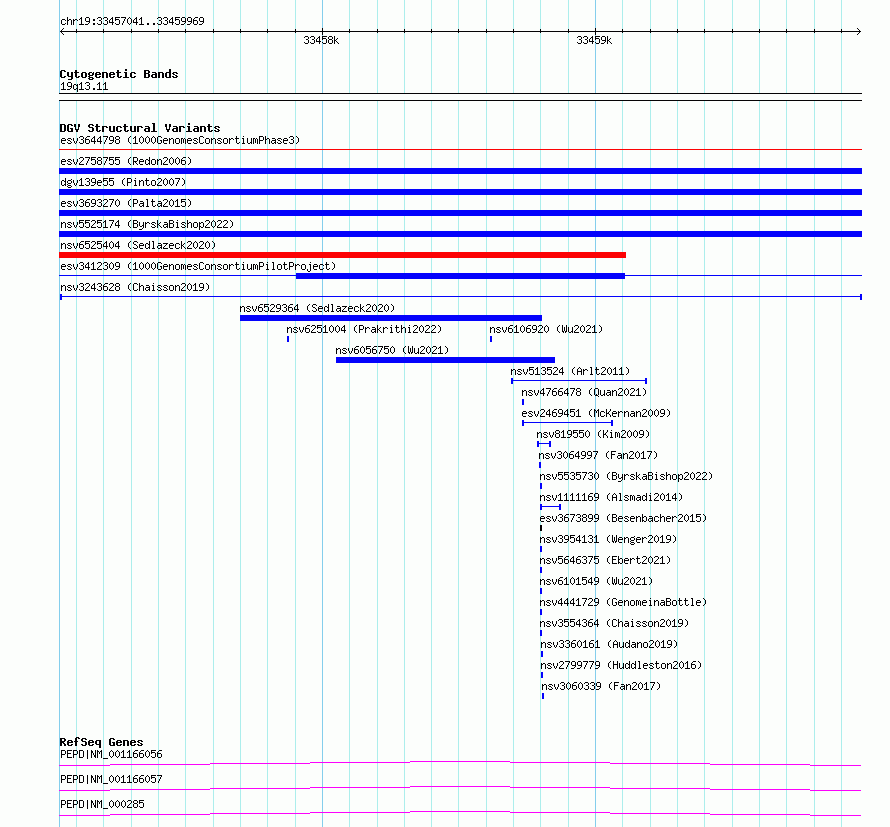Image resolution: width=890 pixels, height=827 pixels.
Task: Select the Cytogenetic Bands track title
Action: (119, 74)
